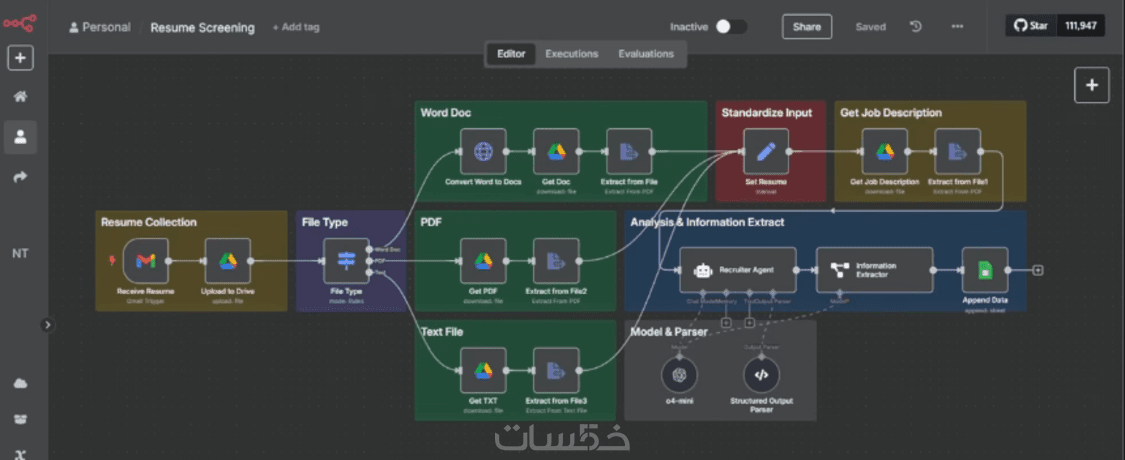Click the Model & Parser sticky title
Screen dimensions: 1125x460
[669, 332]
